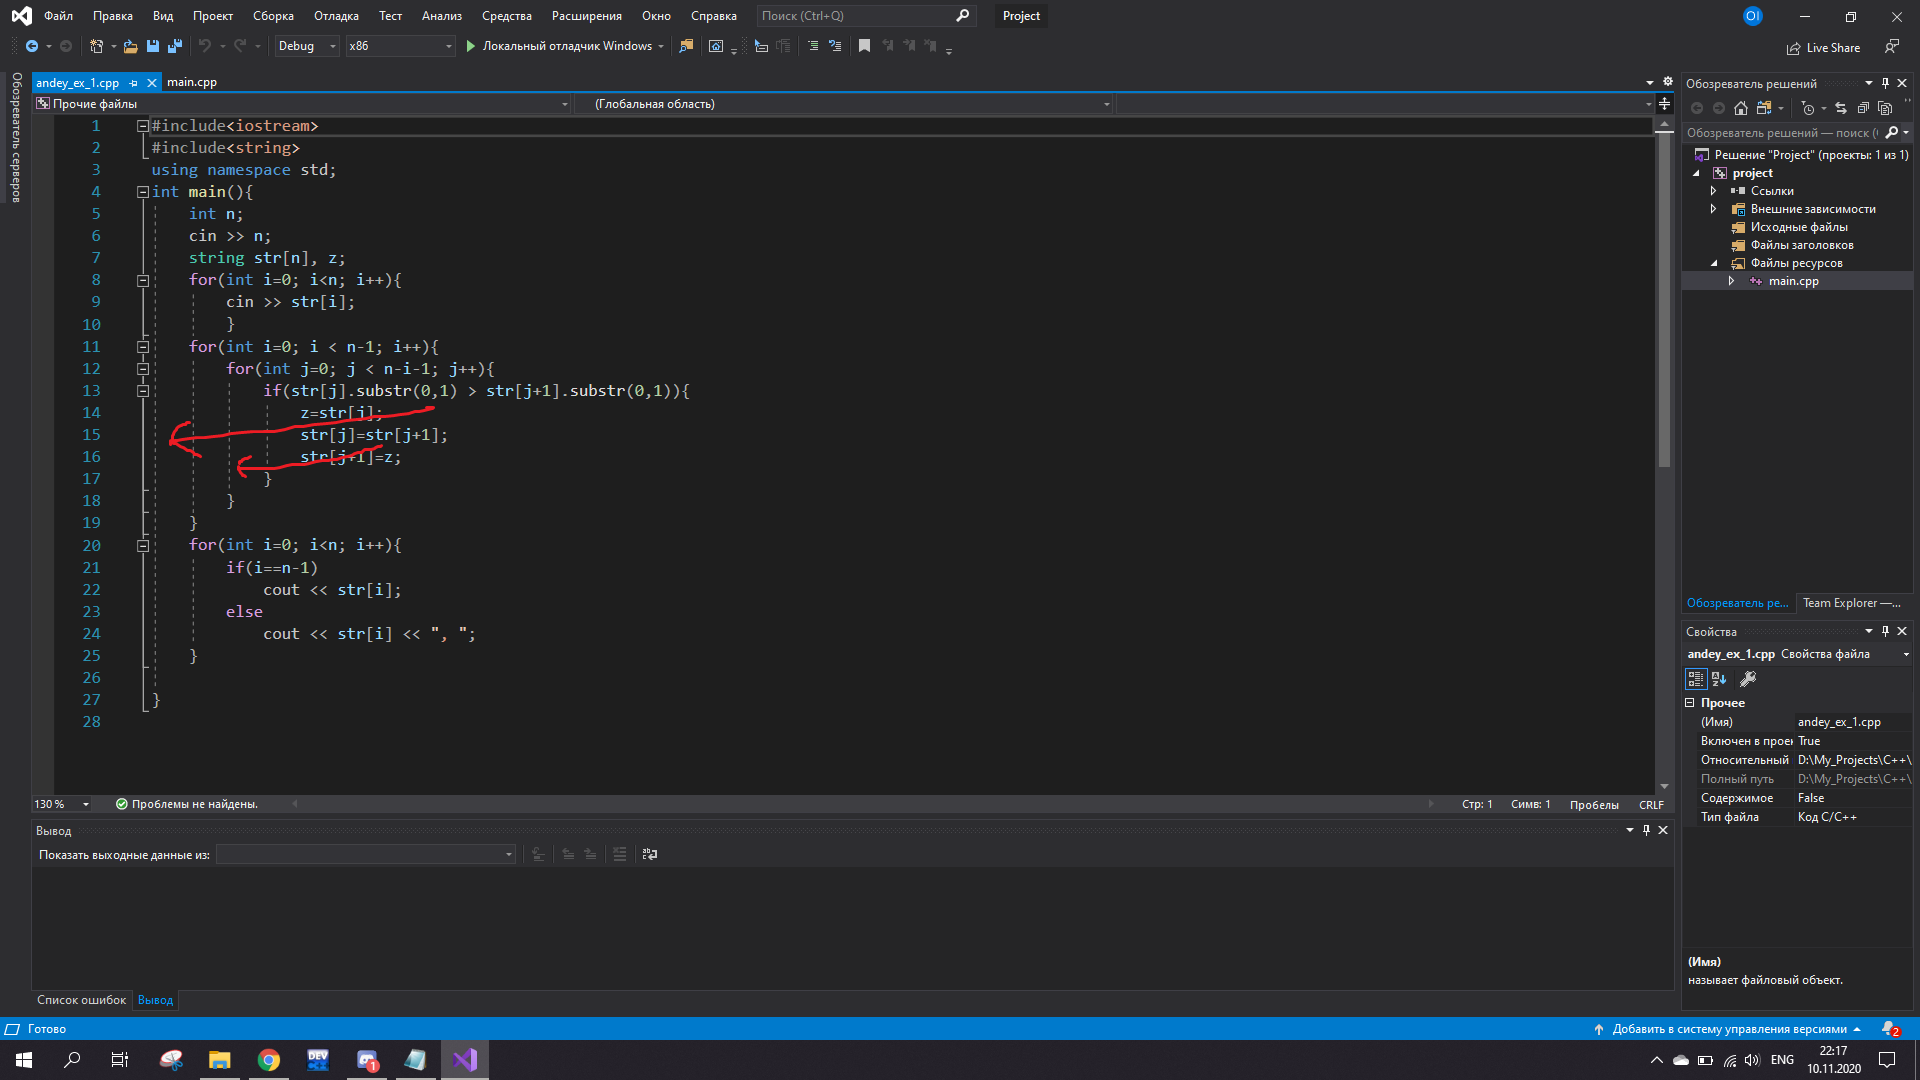
Task: Navigate backward with the blue arrow button
Action: tap(32, 46)
